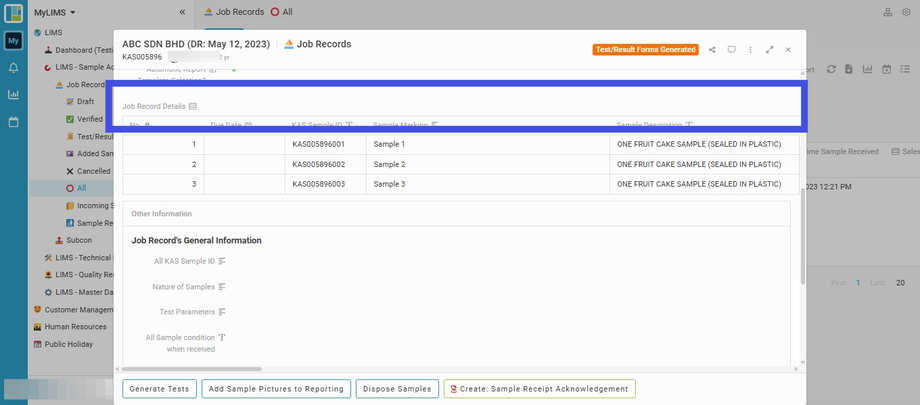Click Add Sample Pictures to Reporting button
The image size is (920, 405).
click(276, 389)
